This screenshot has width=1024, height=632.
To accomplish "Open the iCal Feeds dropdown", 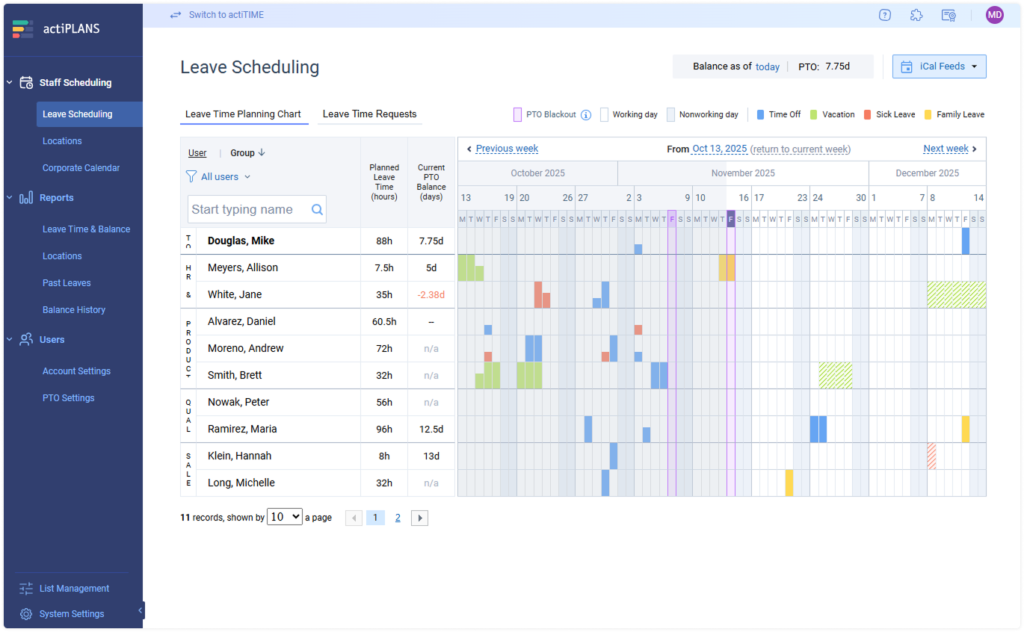I will pos(939,67).
